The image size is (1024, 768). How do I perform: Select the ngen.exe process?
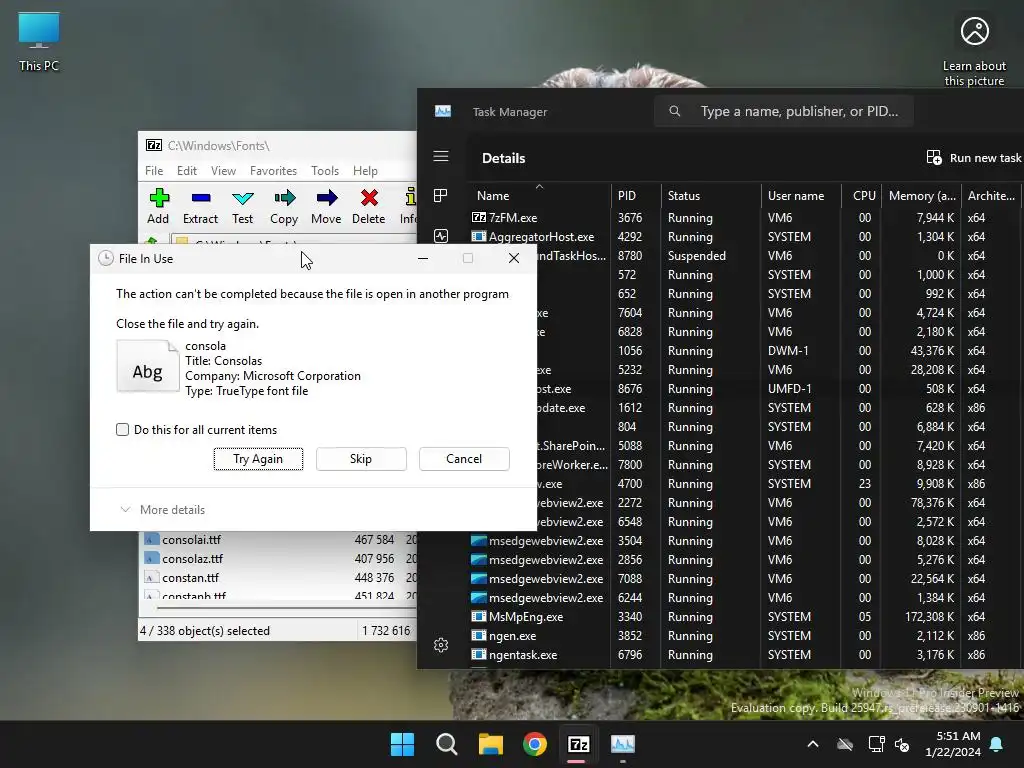click(x=744, y=636)
